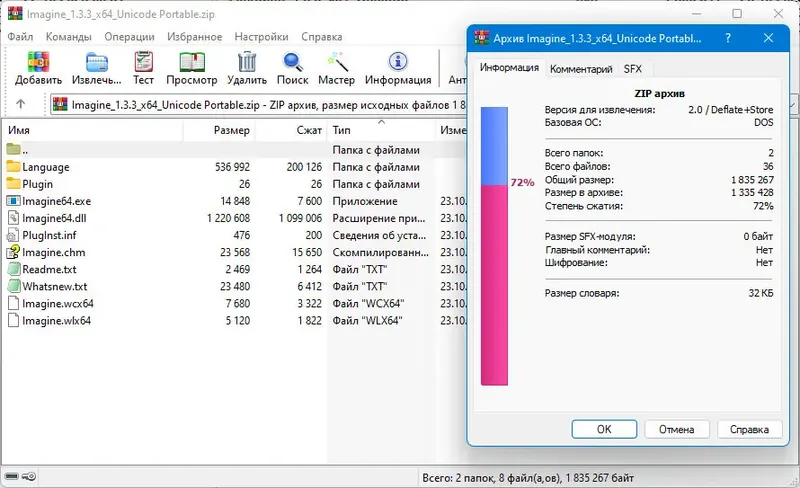This screenshot has height=488, width=800.
Task: Sort by the Размер column header
Action: (219, 130)
